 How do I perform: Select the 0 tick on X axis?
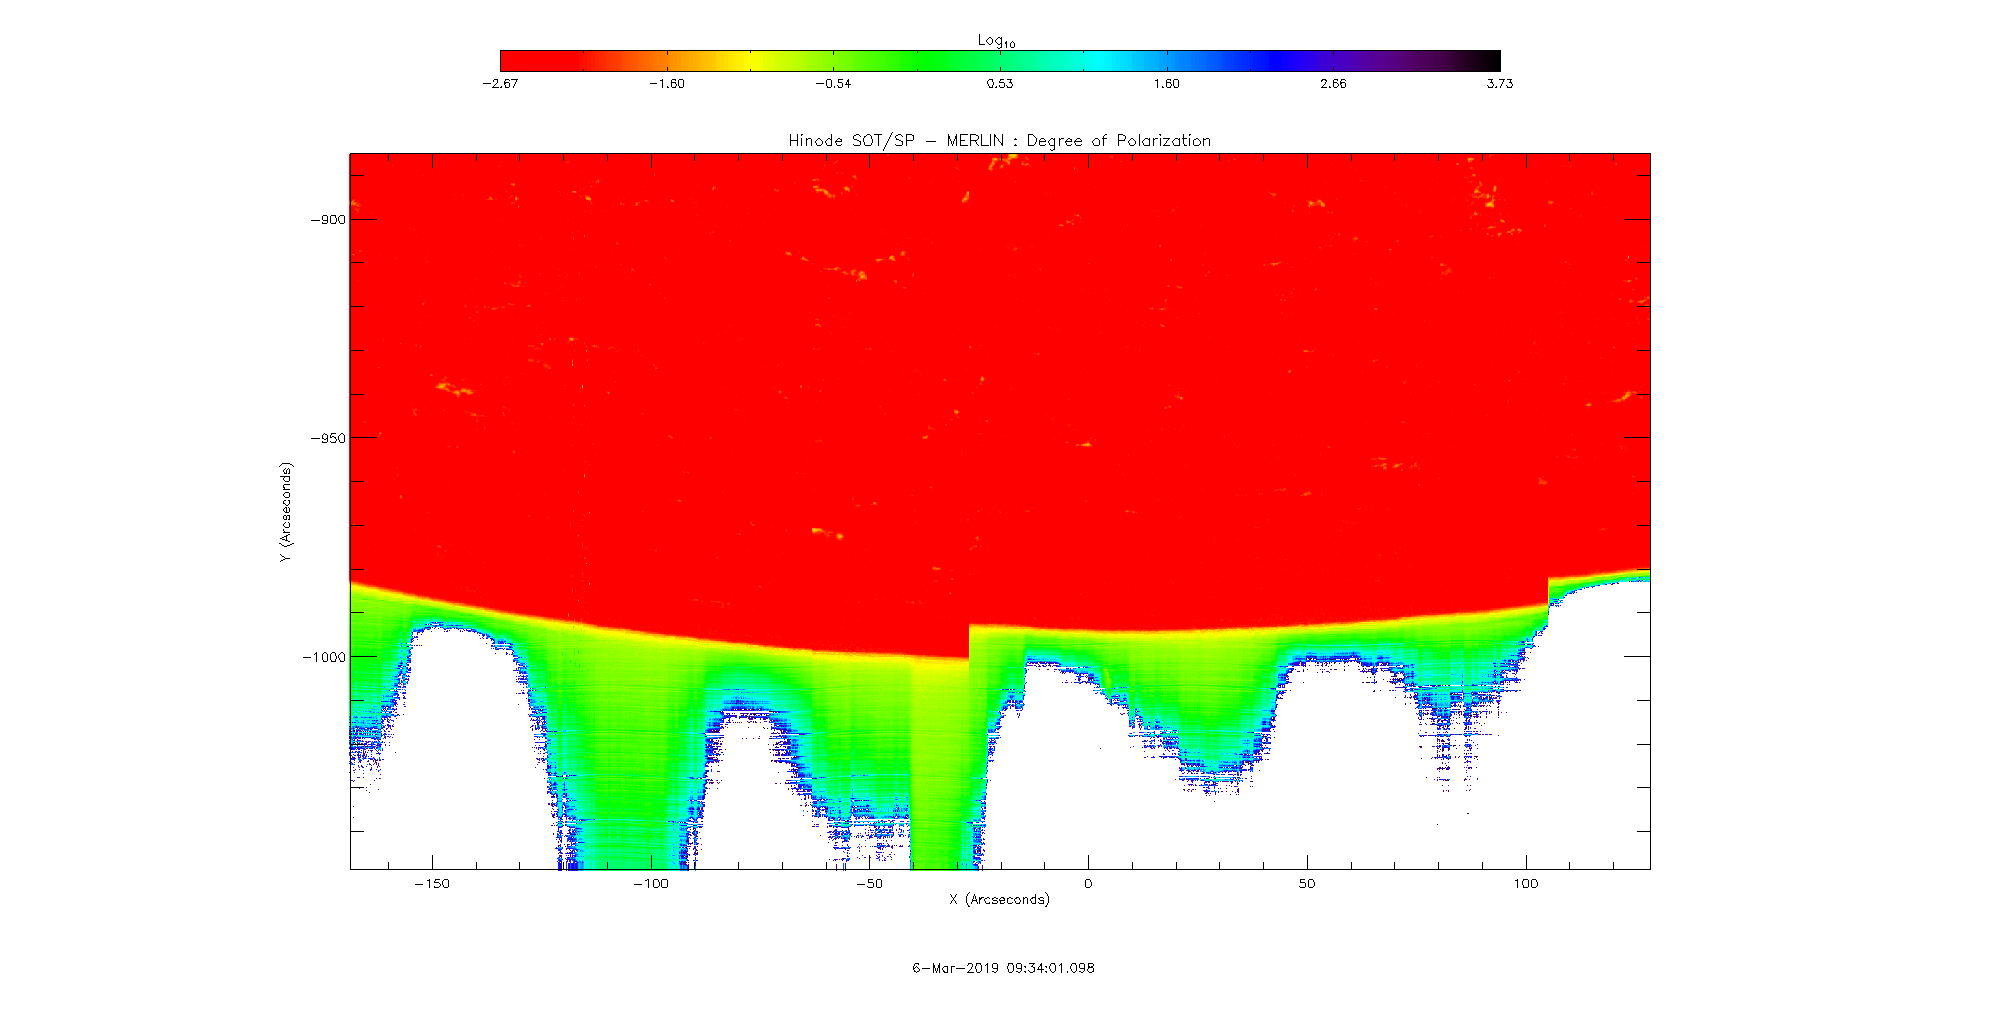coord(1088,884)
